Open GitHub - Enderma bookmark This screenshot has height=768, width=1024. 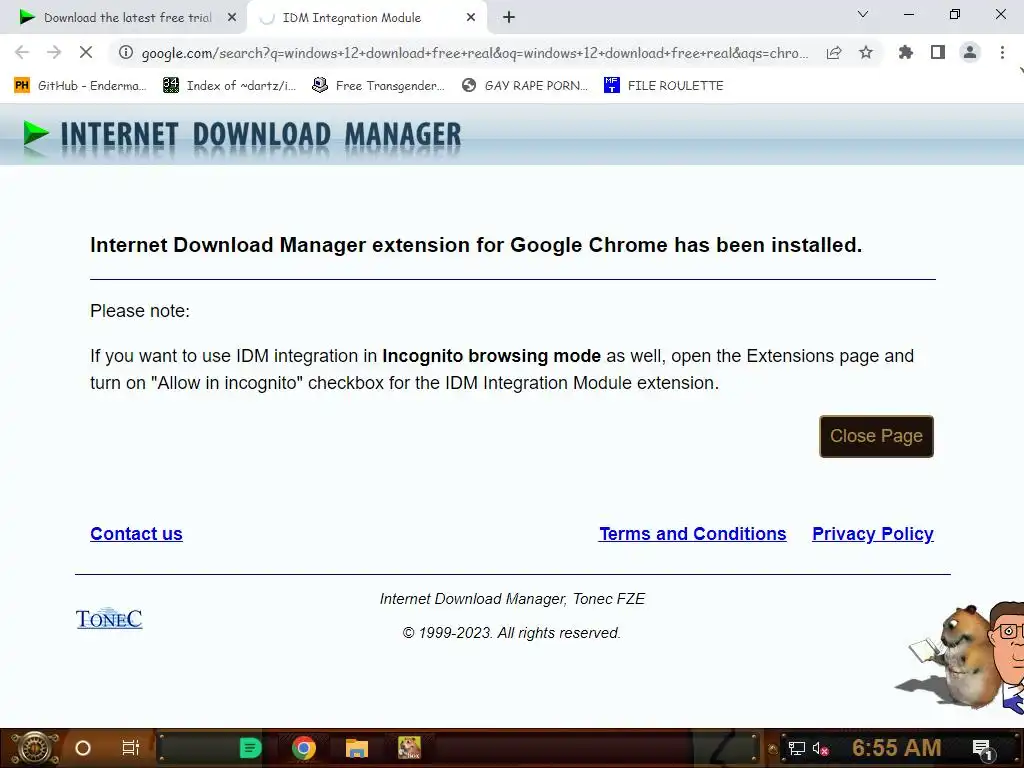coord(80,86)
